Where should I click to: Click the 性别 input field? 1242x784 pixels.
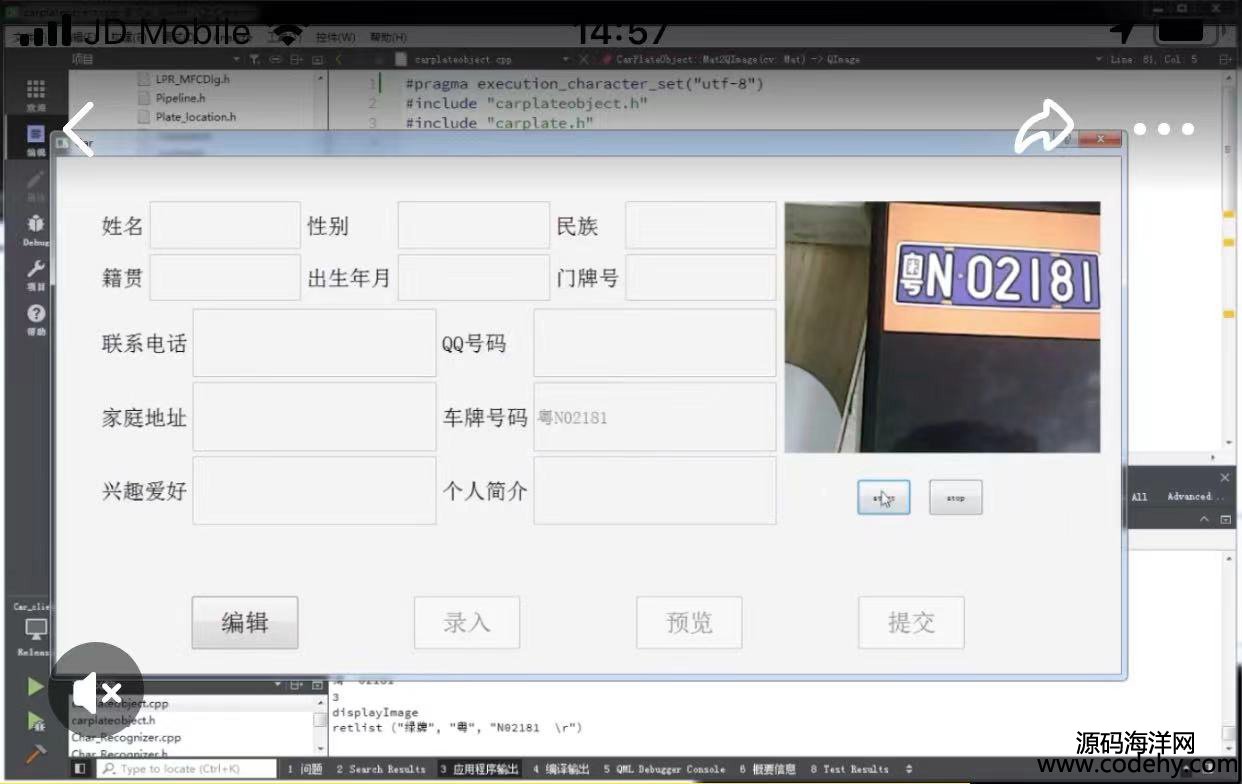point(473,225)
